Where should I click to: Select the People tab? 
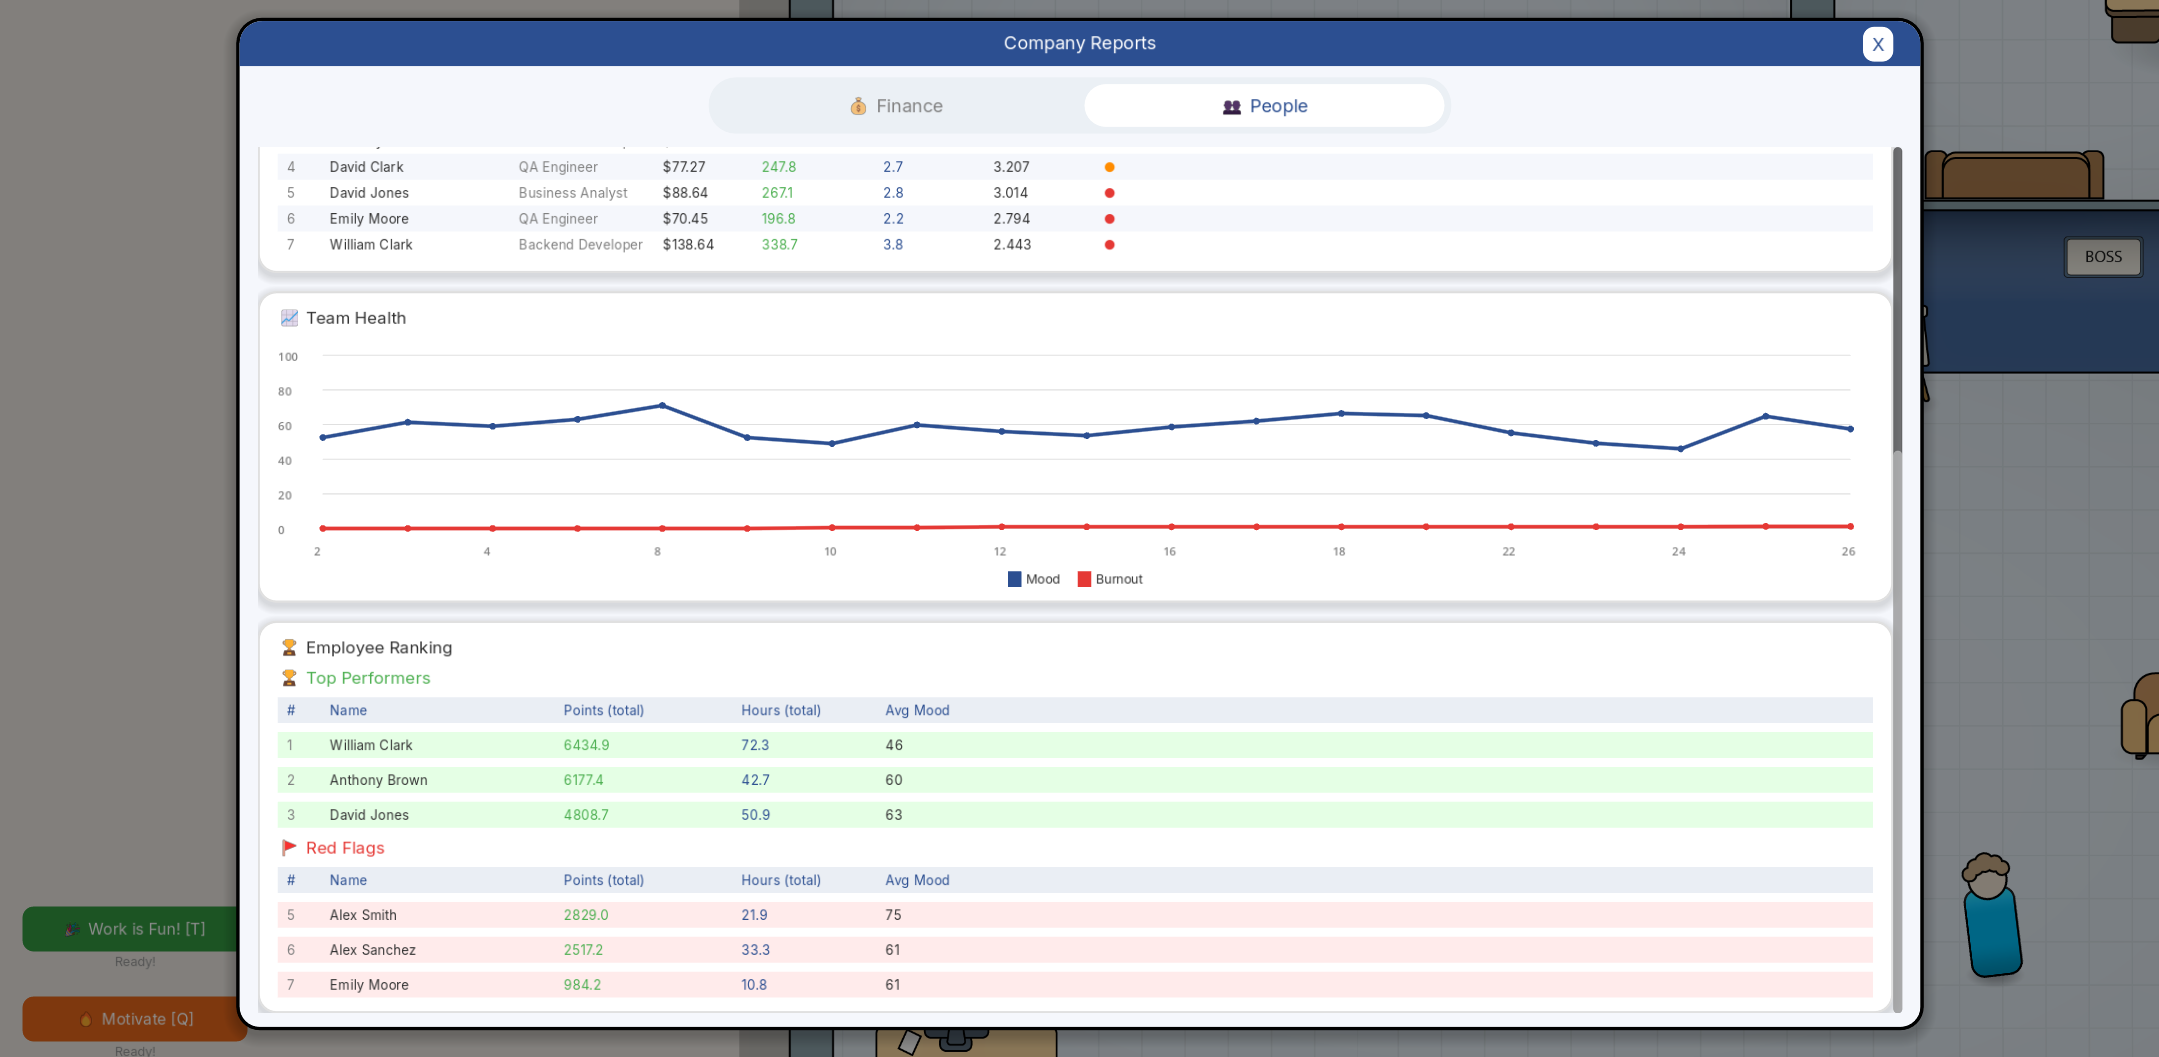click(1264, 106)
